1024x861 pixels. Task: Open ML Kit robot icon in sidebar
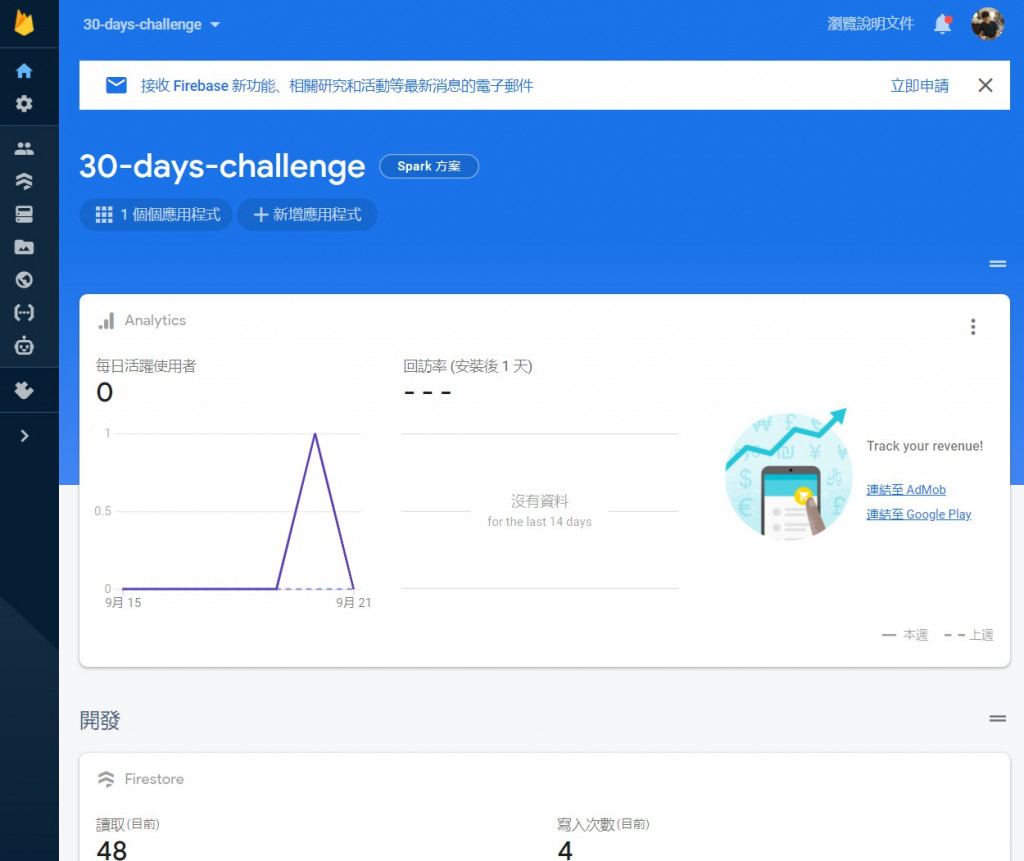pyautogui.click(x=24, y=345)
